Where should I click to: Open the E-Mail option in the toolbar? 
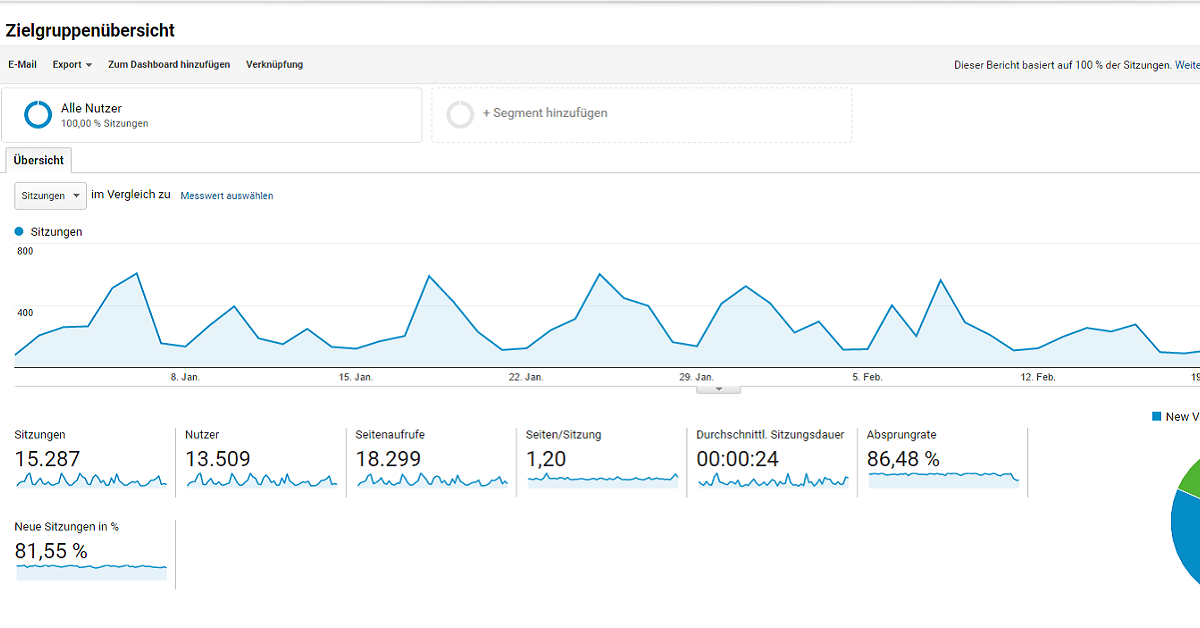22,64
